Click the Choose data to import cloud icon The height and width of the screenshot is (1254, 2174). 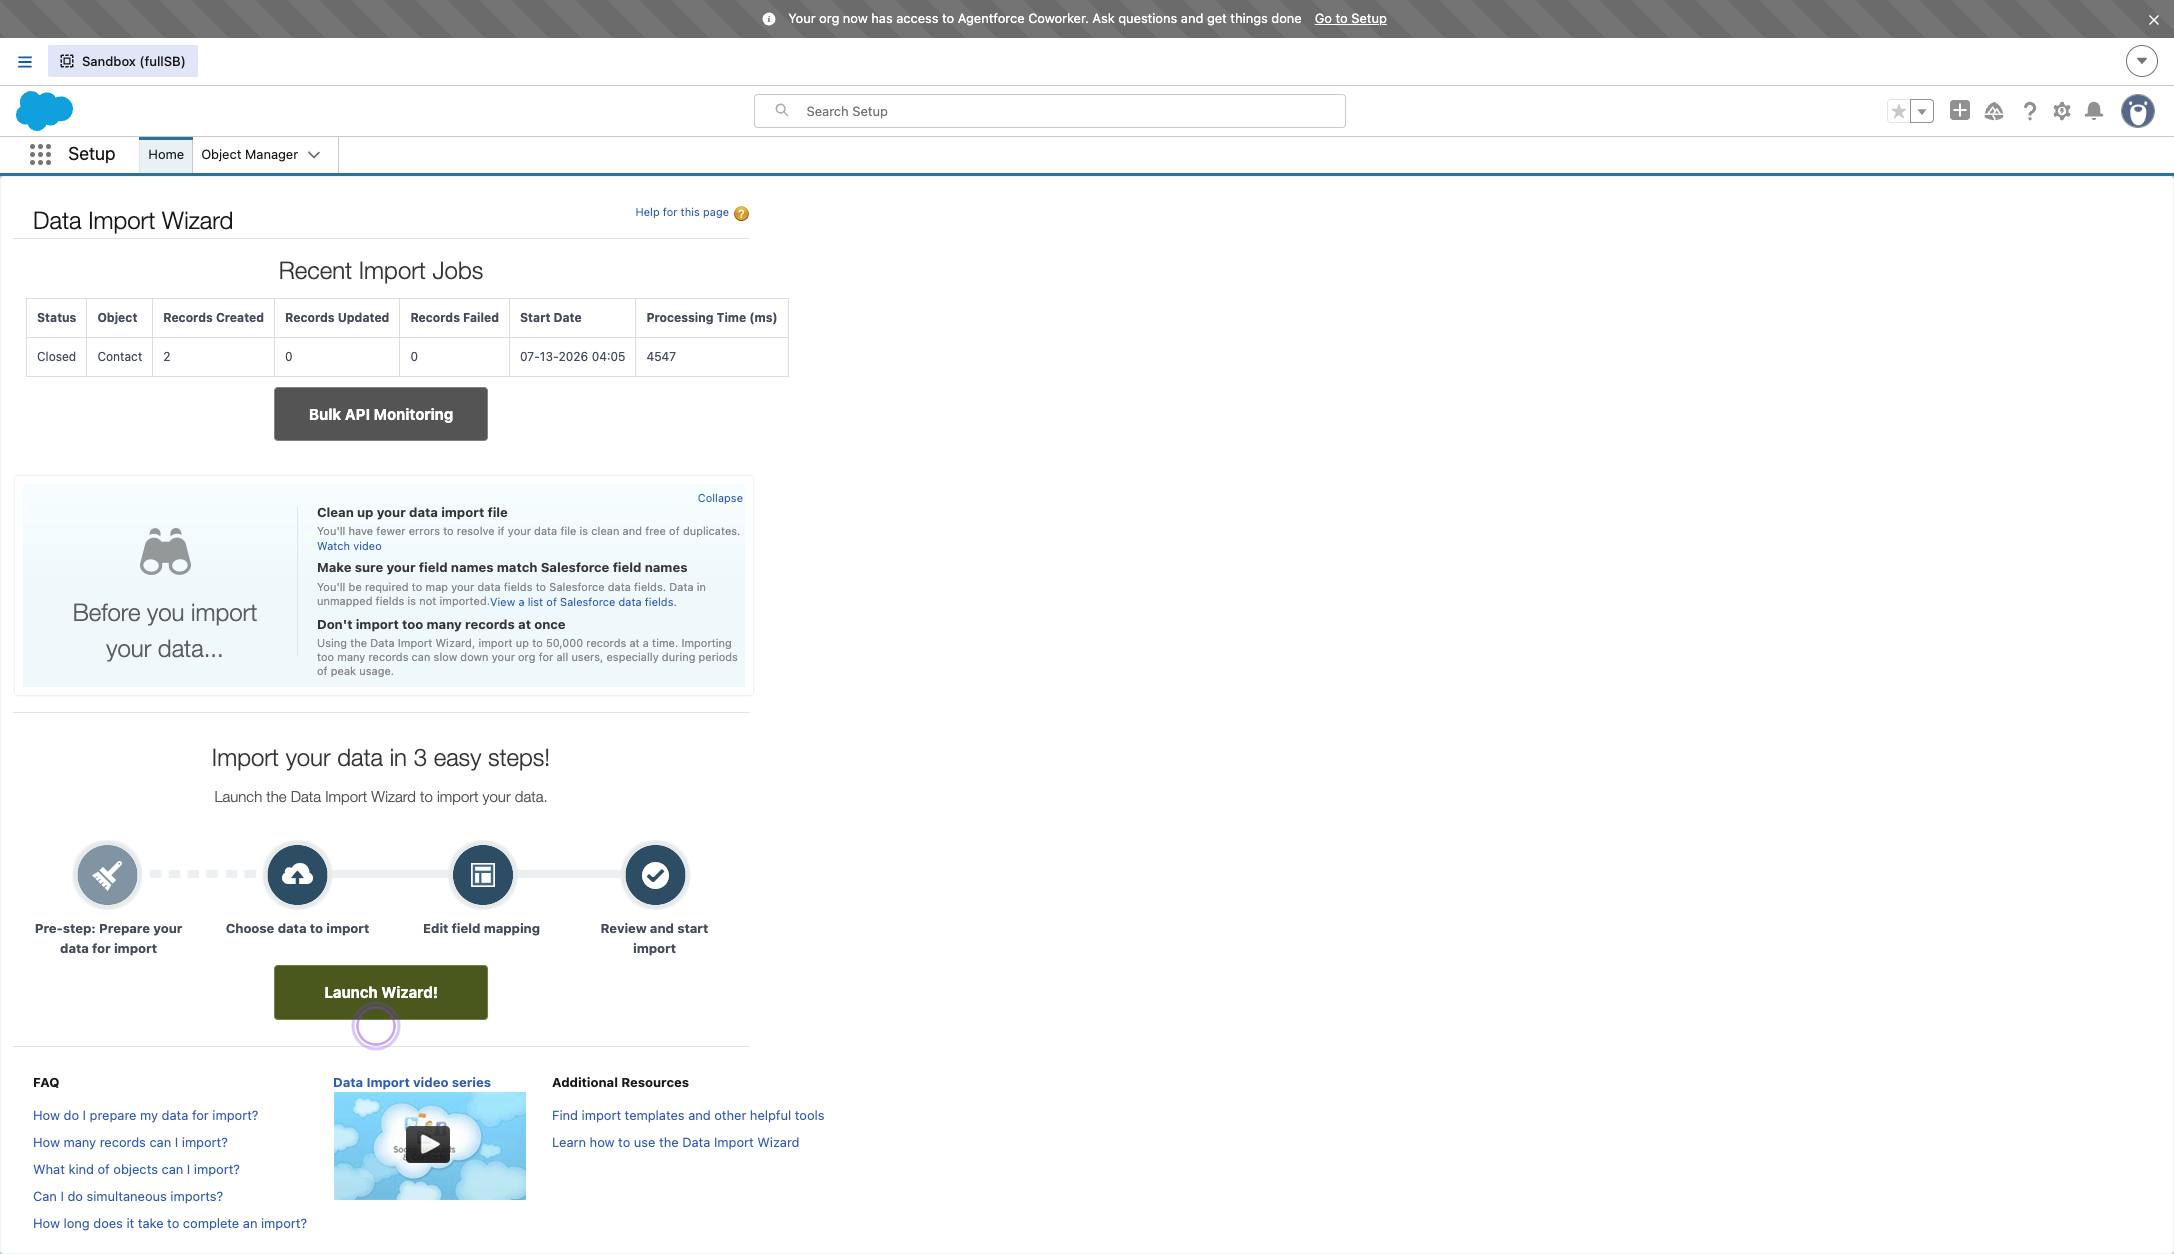click(x=297, y=875)
